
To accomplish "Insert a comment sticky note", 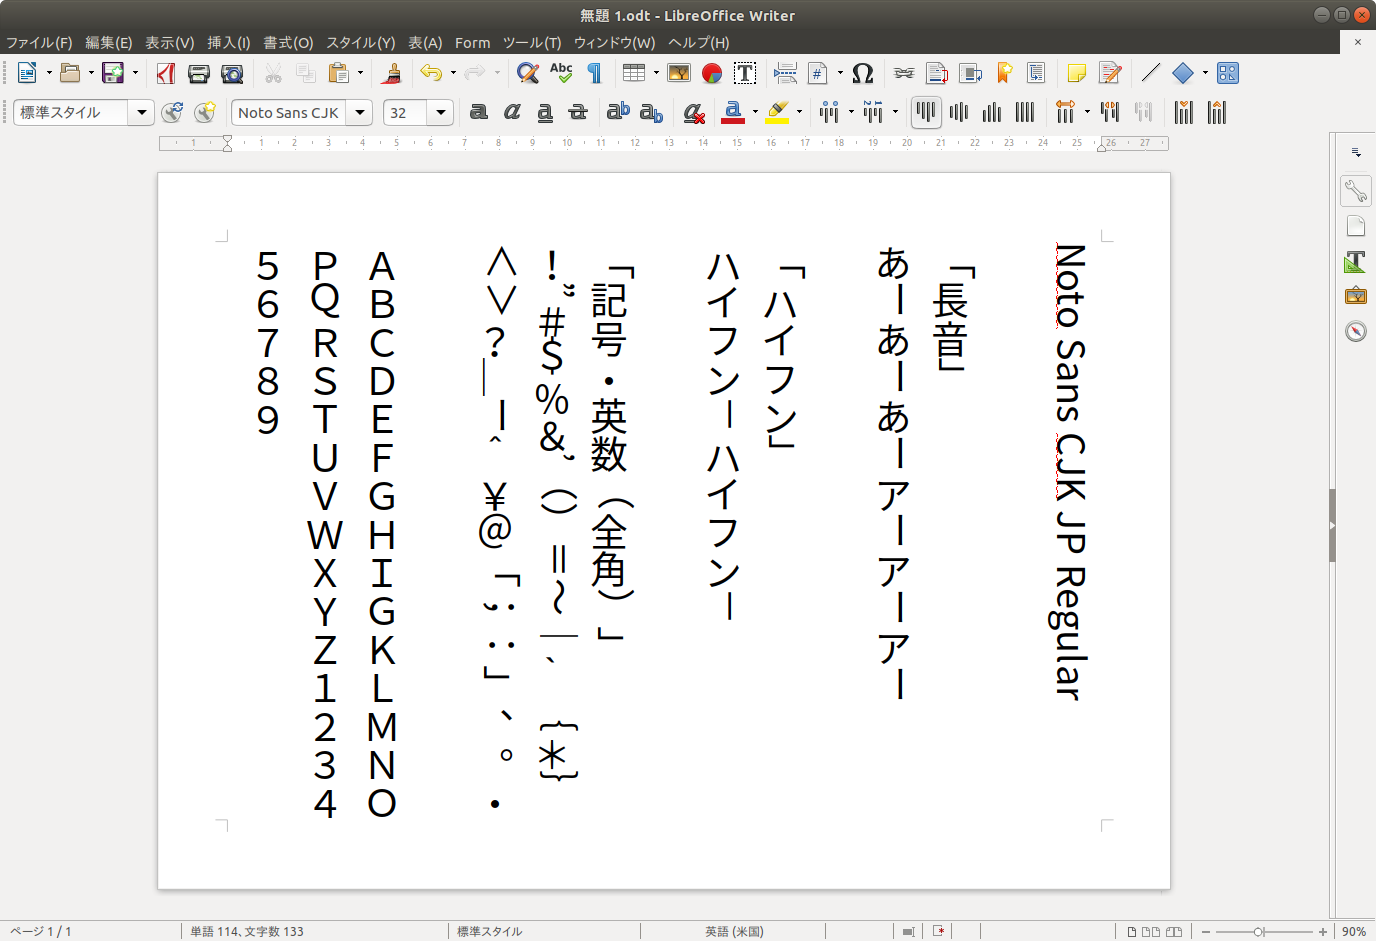I will [1077, 73].
